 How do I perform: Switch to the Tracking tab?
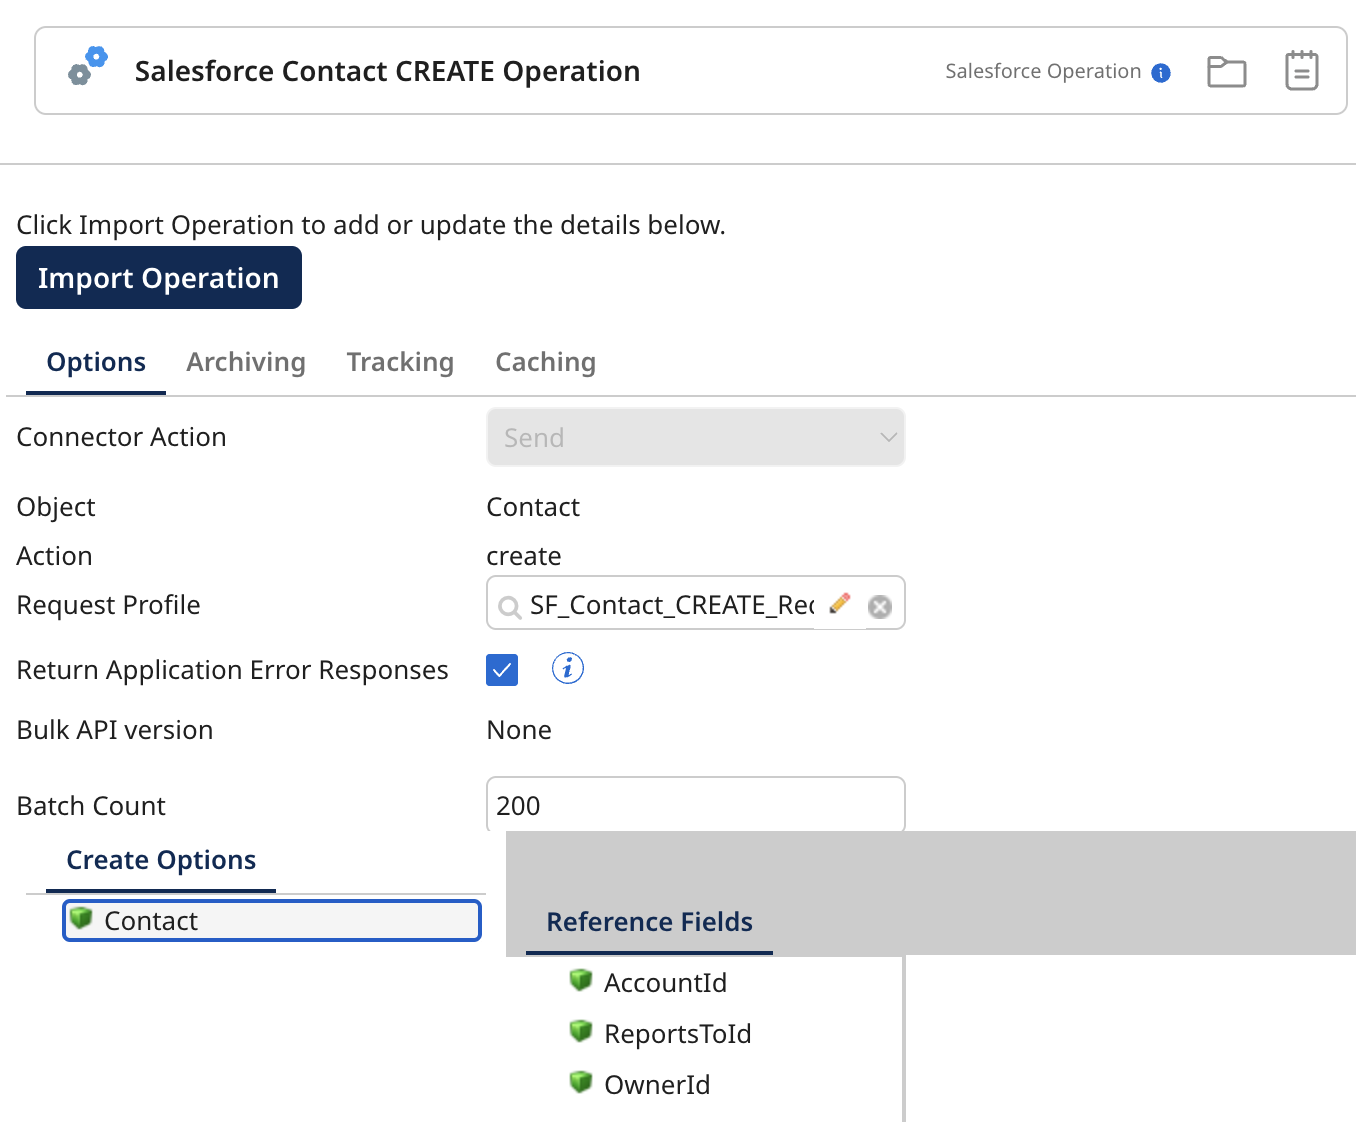pyautogui.click(x=400, y=362)
